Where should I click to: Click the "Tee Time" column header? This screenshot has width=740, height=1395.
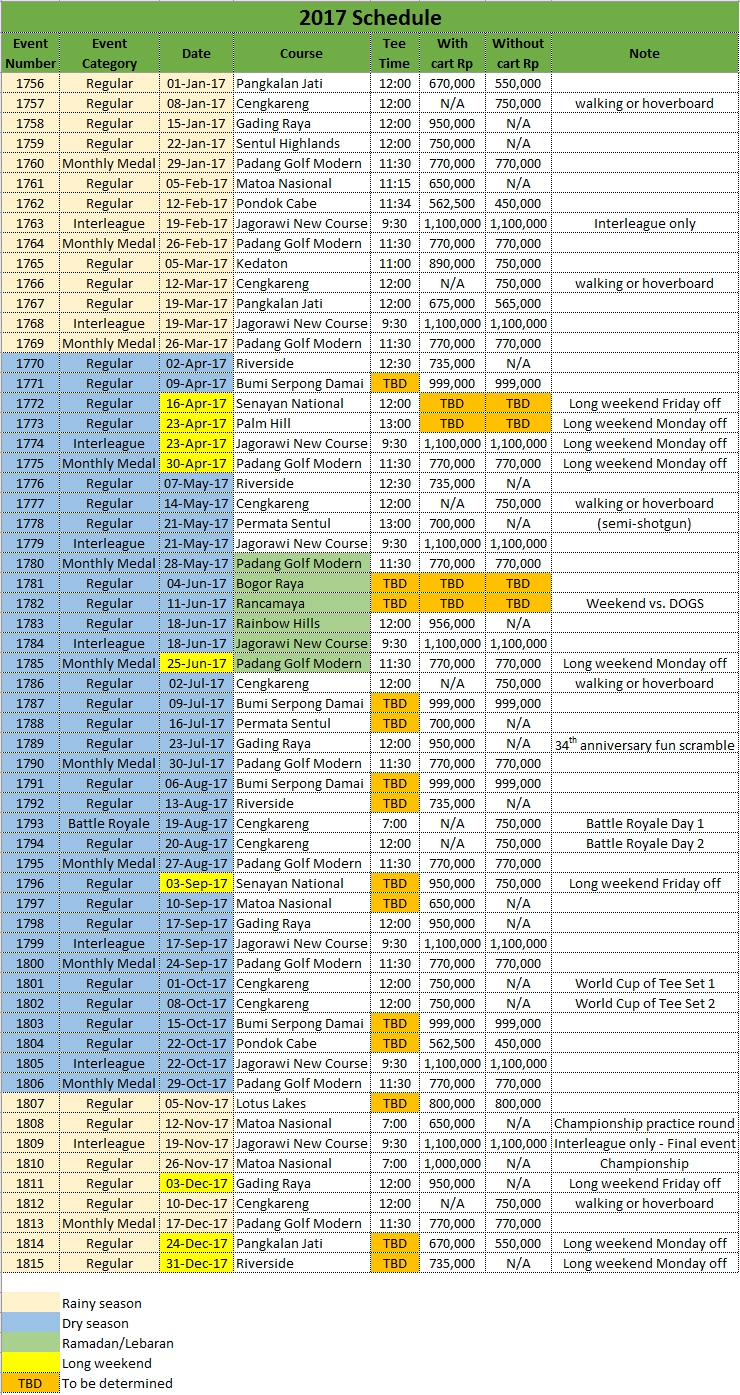[x=395, y=53]
